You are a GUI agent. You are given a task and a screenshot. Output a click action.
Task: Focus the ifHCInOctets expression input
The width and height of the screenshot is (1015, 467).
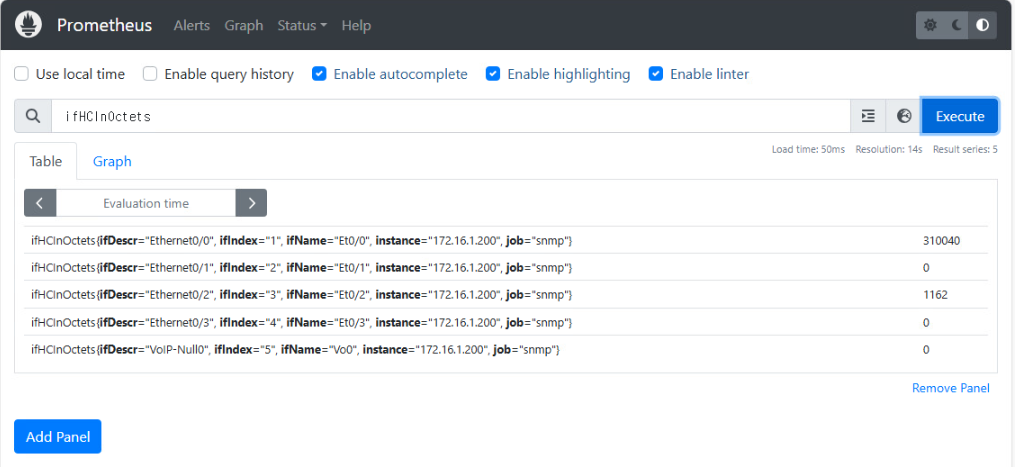point(451,116)
